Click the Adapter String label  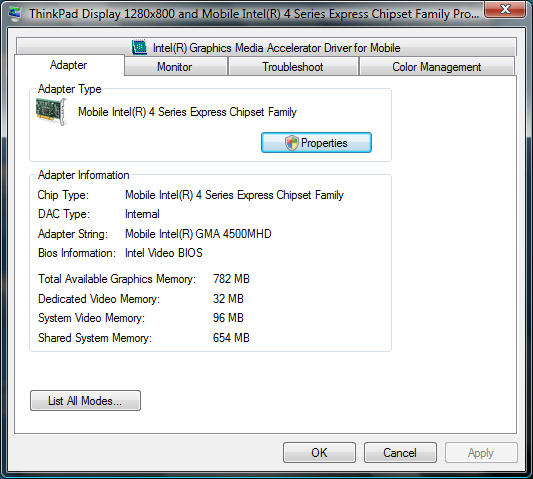pos(73,234)
